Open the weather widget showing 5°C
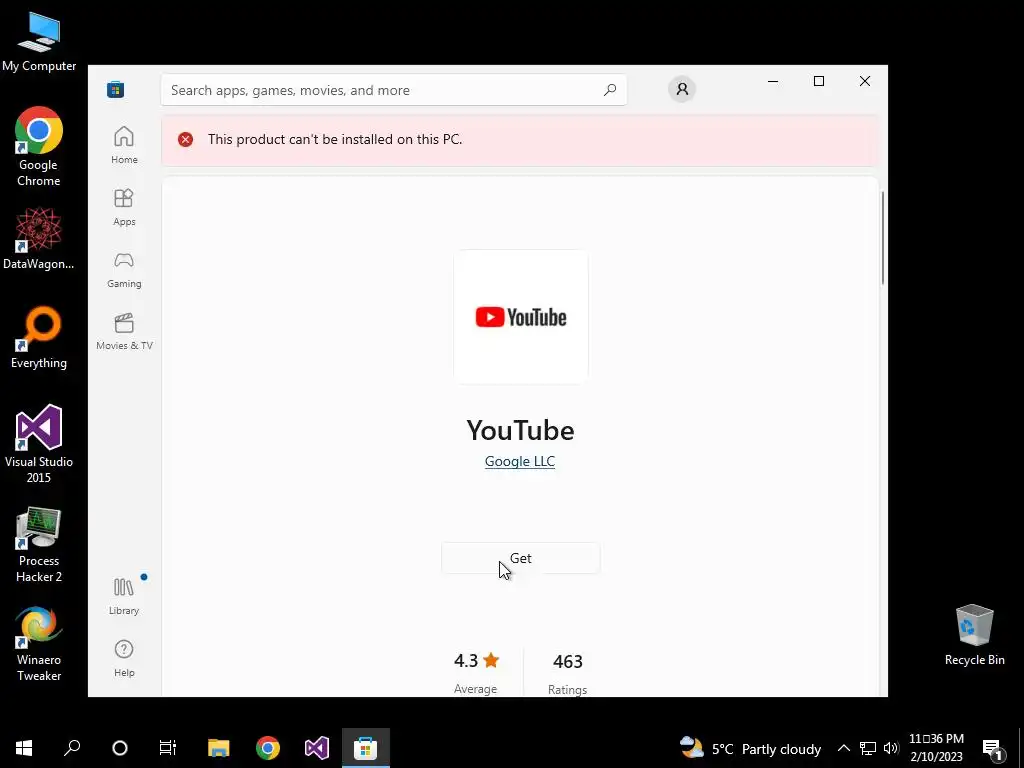This screenshot has width=1024, height=768. (x=750, y=748)
